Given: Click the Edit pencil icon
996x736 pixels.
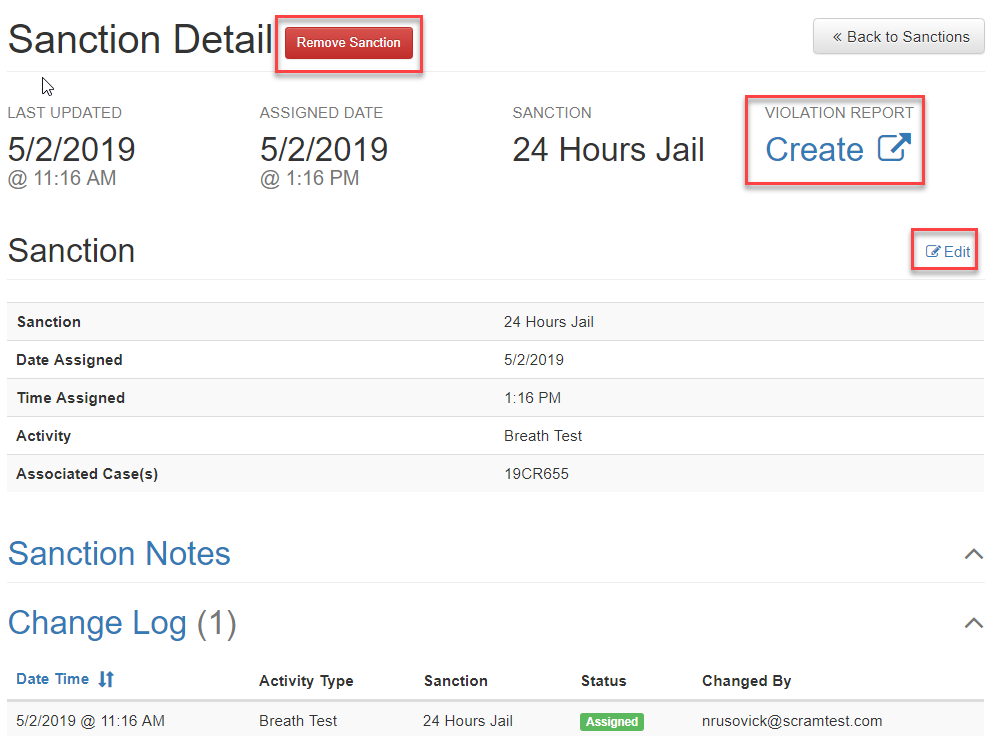Looking at the screenshot, I should pyautogui.click(x=933, y=252).
